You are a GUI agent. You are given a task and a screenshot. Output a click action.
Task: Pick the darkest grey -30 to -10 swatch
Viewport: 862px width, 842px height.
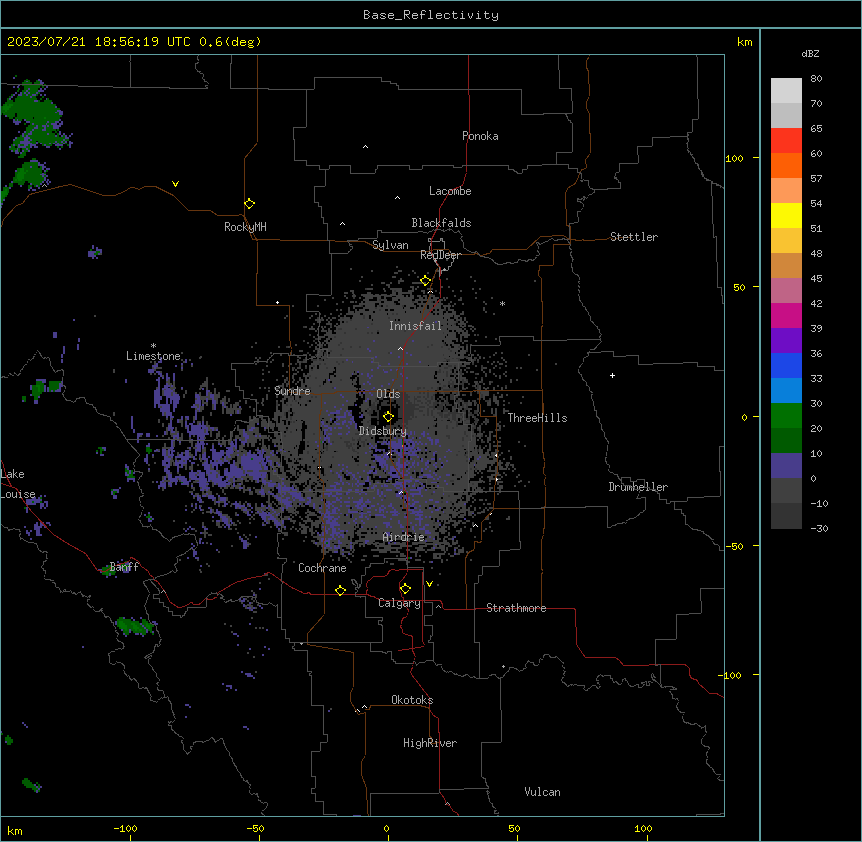click(786, 516)
